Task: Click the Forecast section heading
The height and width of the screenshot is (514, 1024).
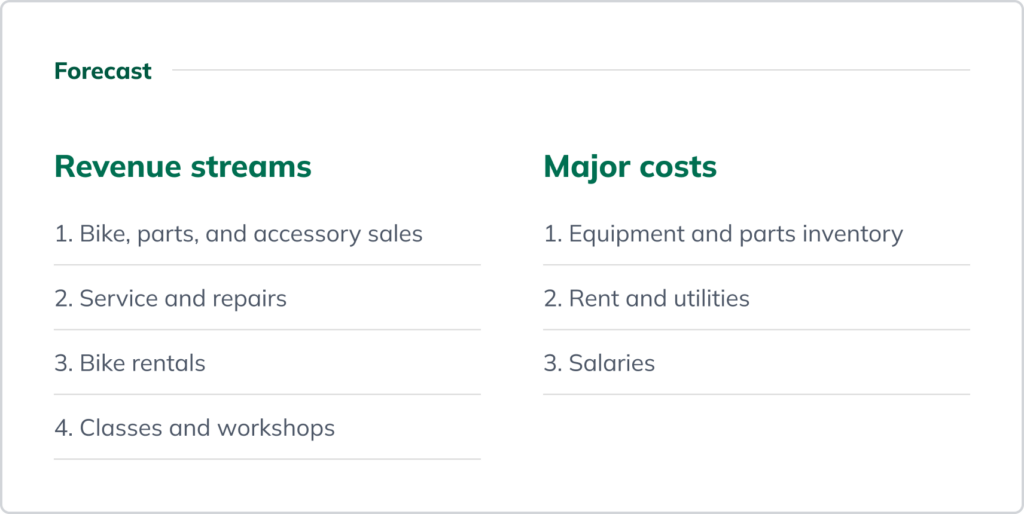Action: (x=103, y=71)
